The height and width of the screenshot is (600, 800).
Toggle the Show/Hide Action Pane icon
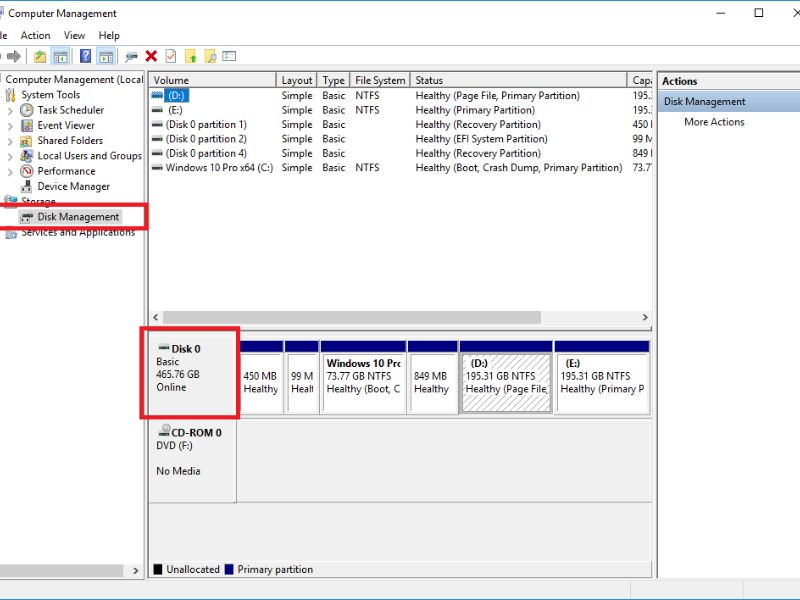(x=106, y=56)
